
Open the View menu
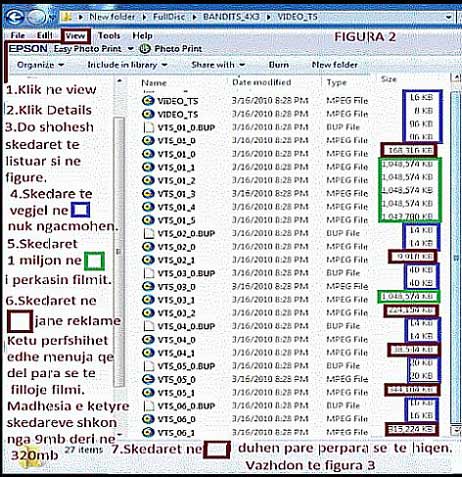pyautogui.click(x=75, y=36)
